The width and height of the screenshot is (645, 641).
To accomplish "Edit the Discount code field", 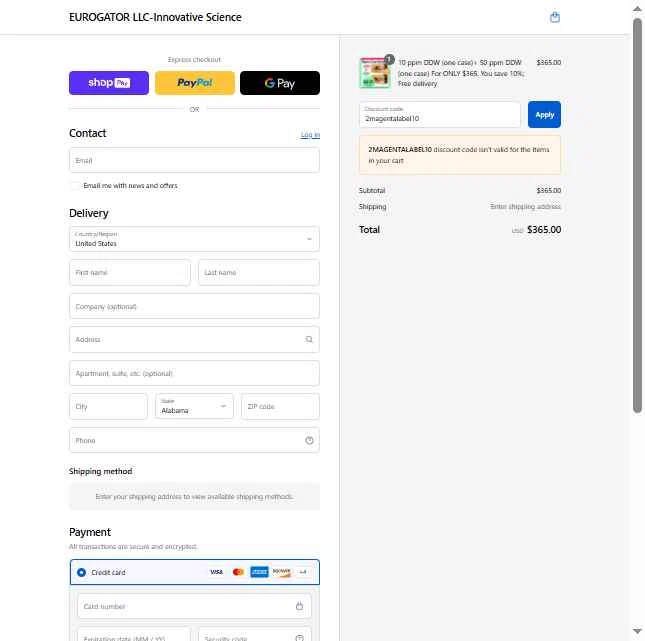I will [x=439, y=115].
